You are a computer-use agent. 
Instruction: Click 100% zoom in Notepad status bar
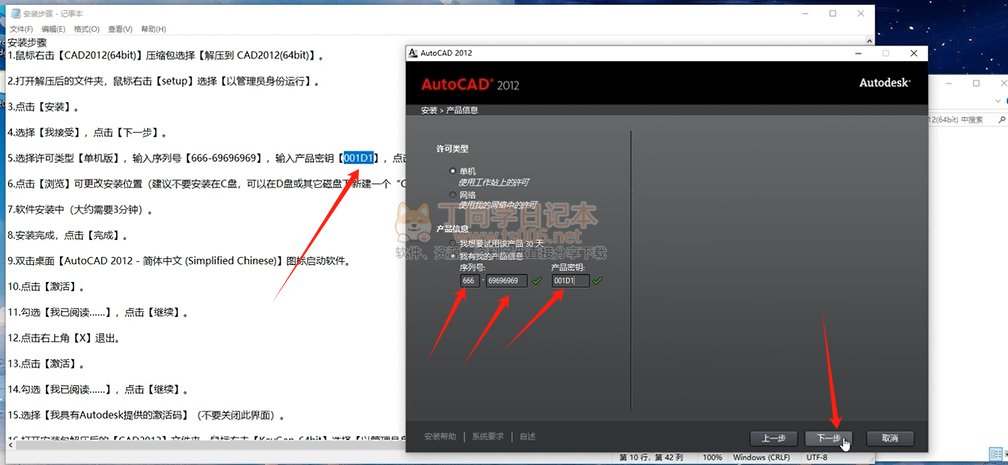[712, 457]
